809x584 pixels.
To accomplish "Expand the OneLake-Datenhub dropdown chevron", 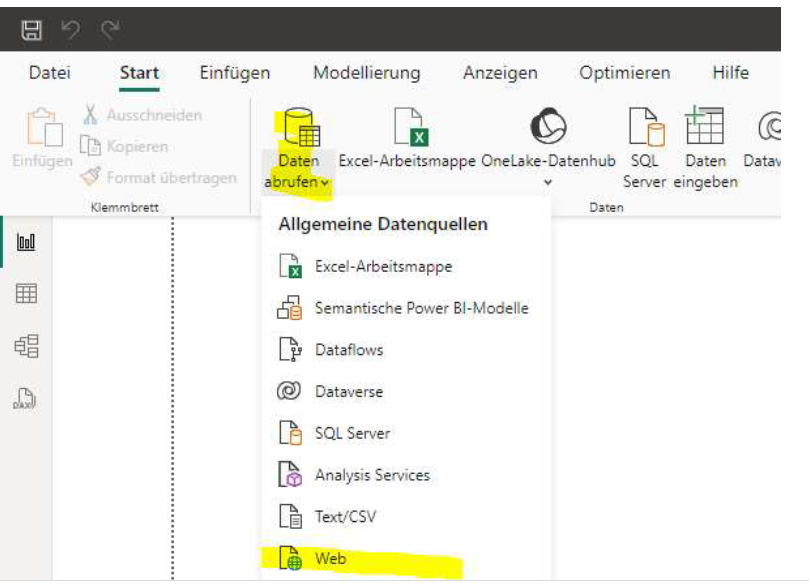I will pos(548,182).
